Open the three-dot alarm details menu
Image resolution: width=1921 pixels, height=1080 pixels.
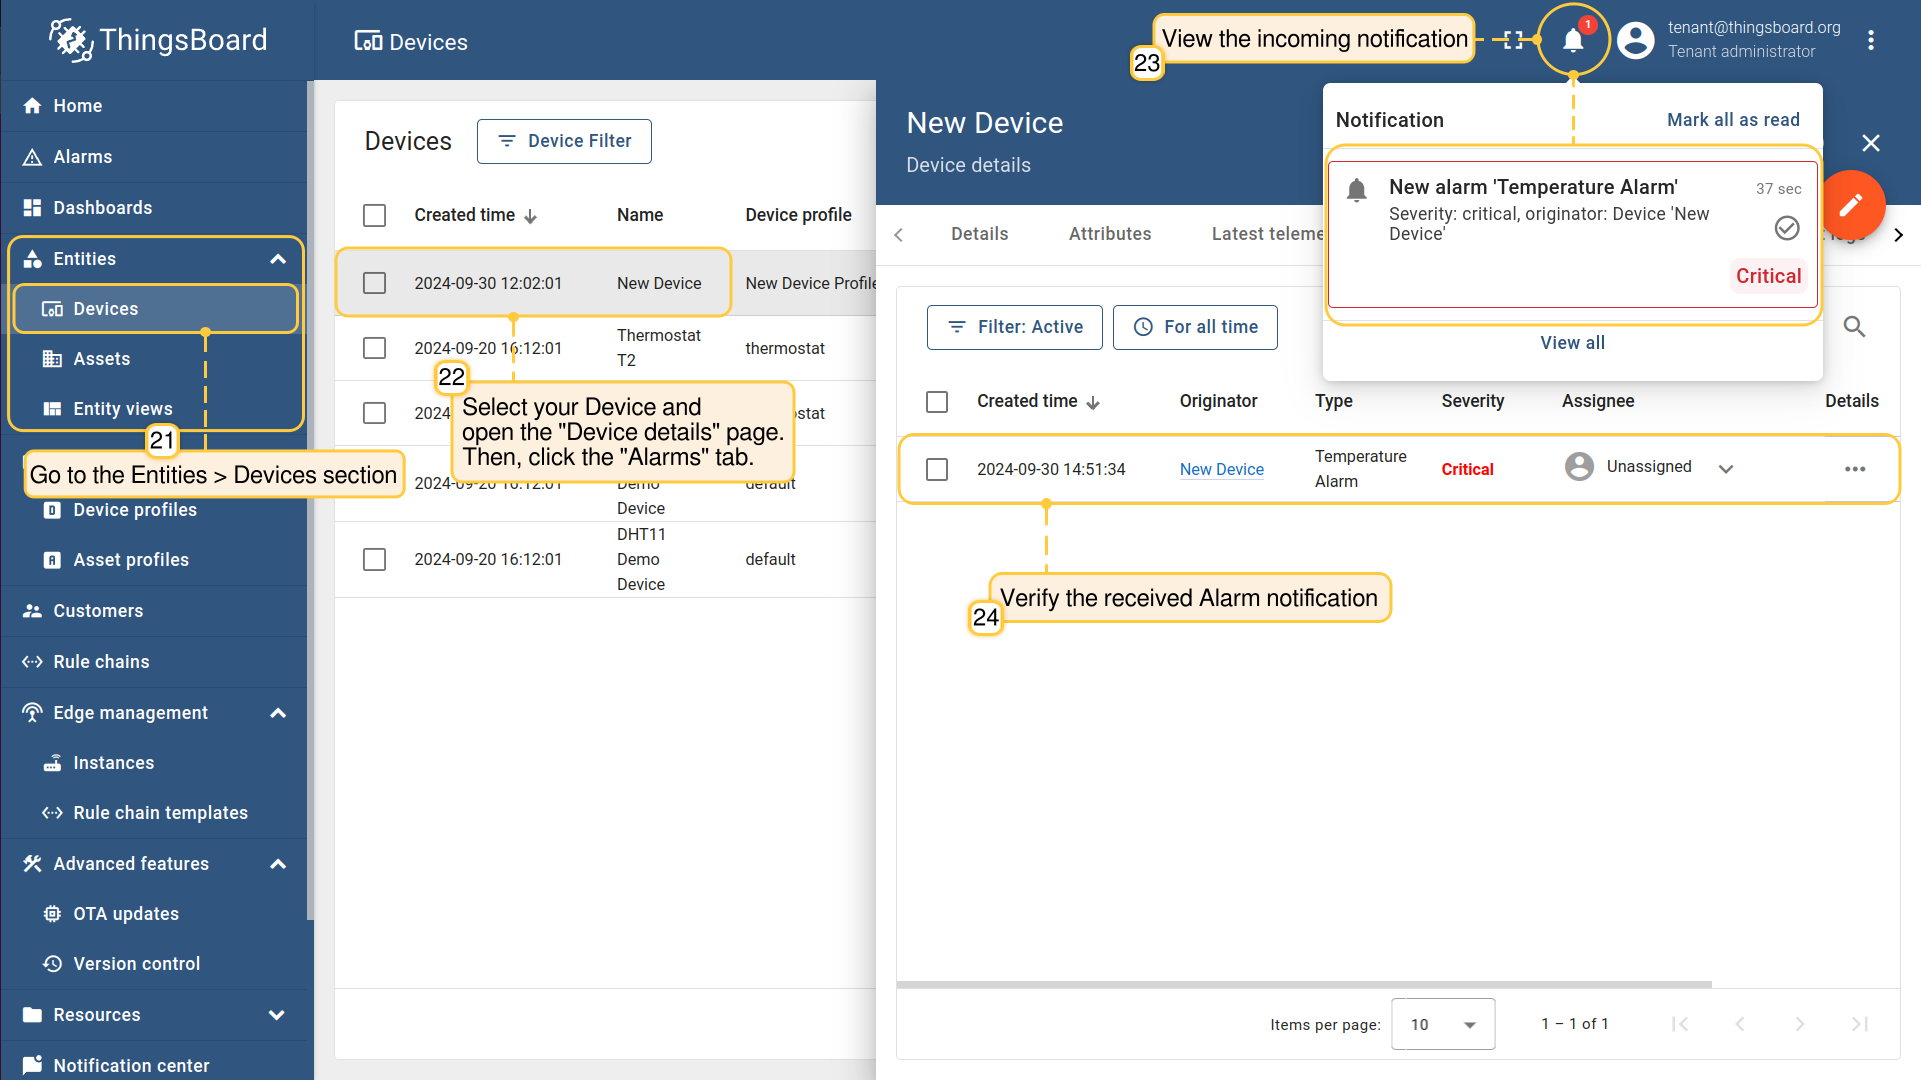coord(1855,469)
